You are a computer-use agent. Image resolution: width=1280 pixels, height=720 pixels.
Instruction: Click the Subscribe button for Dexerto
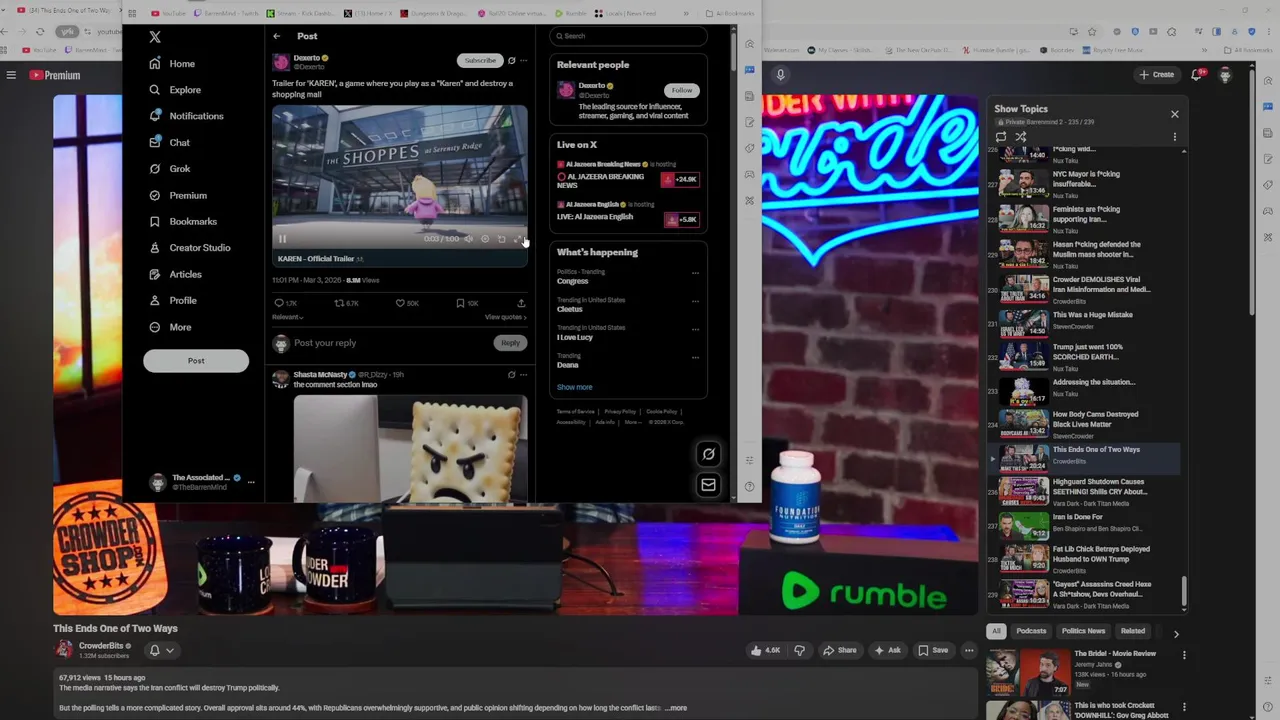click(480, 60)
